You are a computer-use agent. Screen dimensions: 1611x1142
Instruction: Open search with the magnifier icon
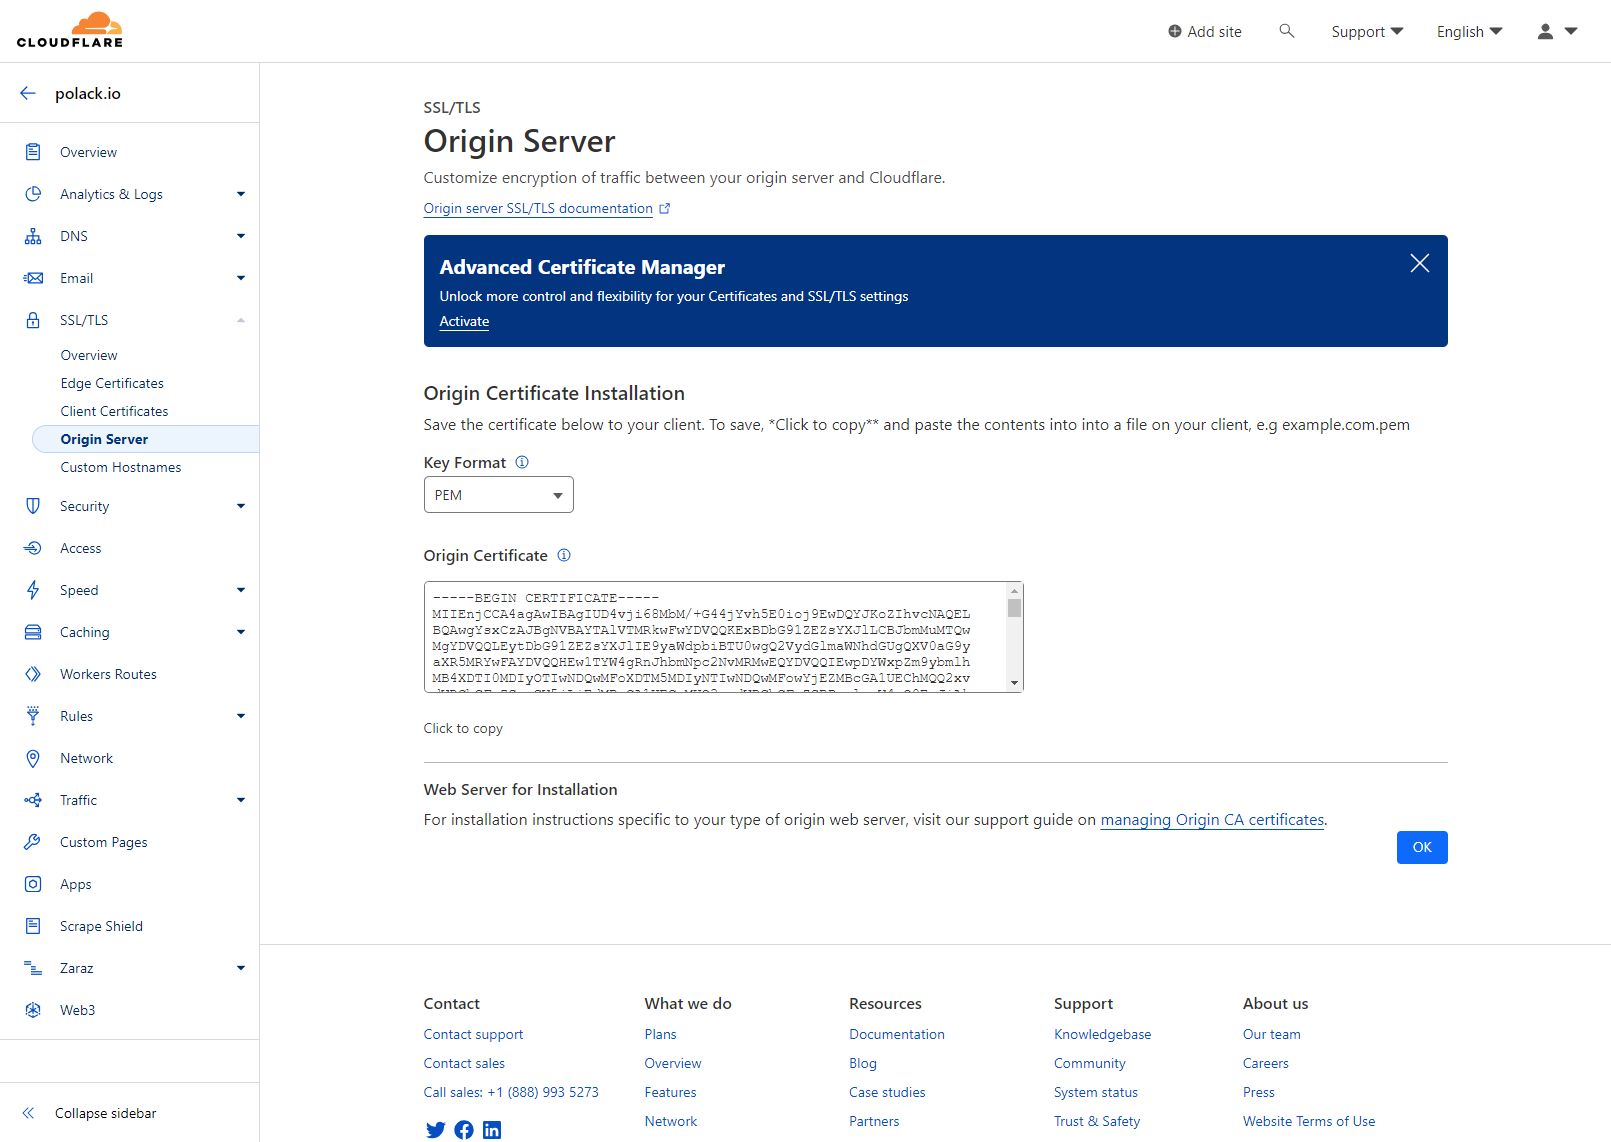pyautogui.click(x=1287, y=31)
